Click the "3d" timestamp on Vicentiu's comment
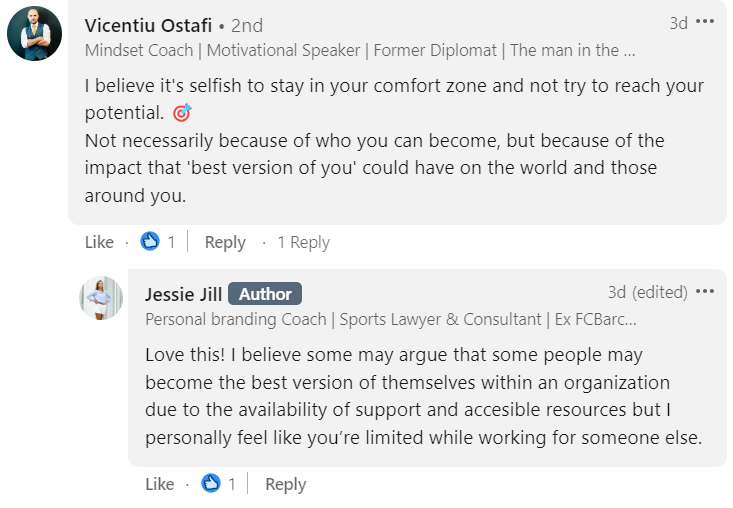Viewport: 733px width, 508px height. pyautogui.click(x=678, y=23)
